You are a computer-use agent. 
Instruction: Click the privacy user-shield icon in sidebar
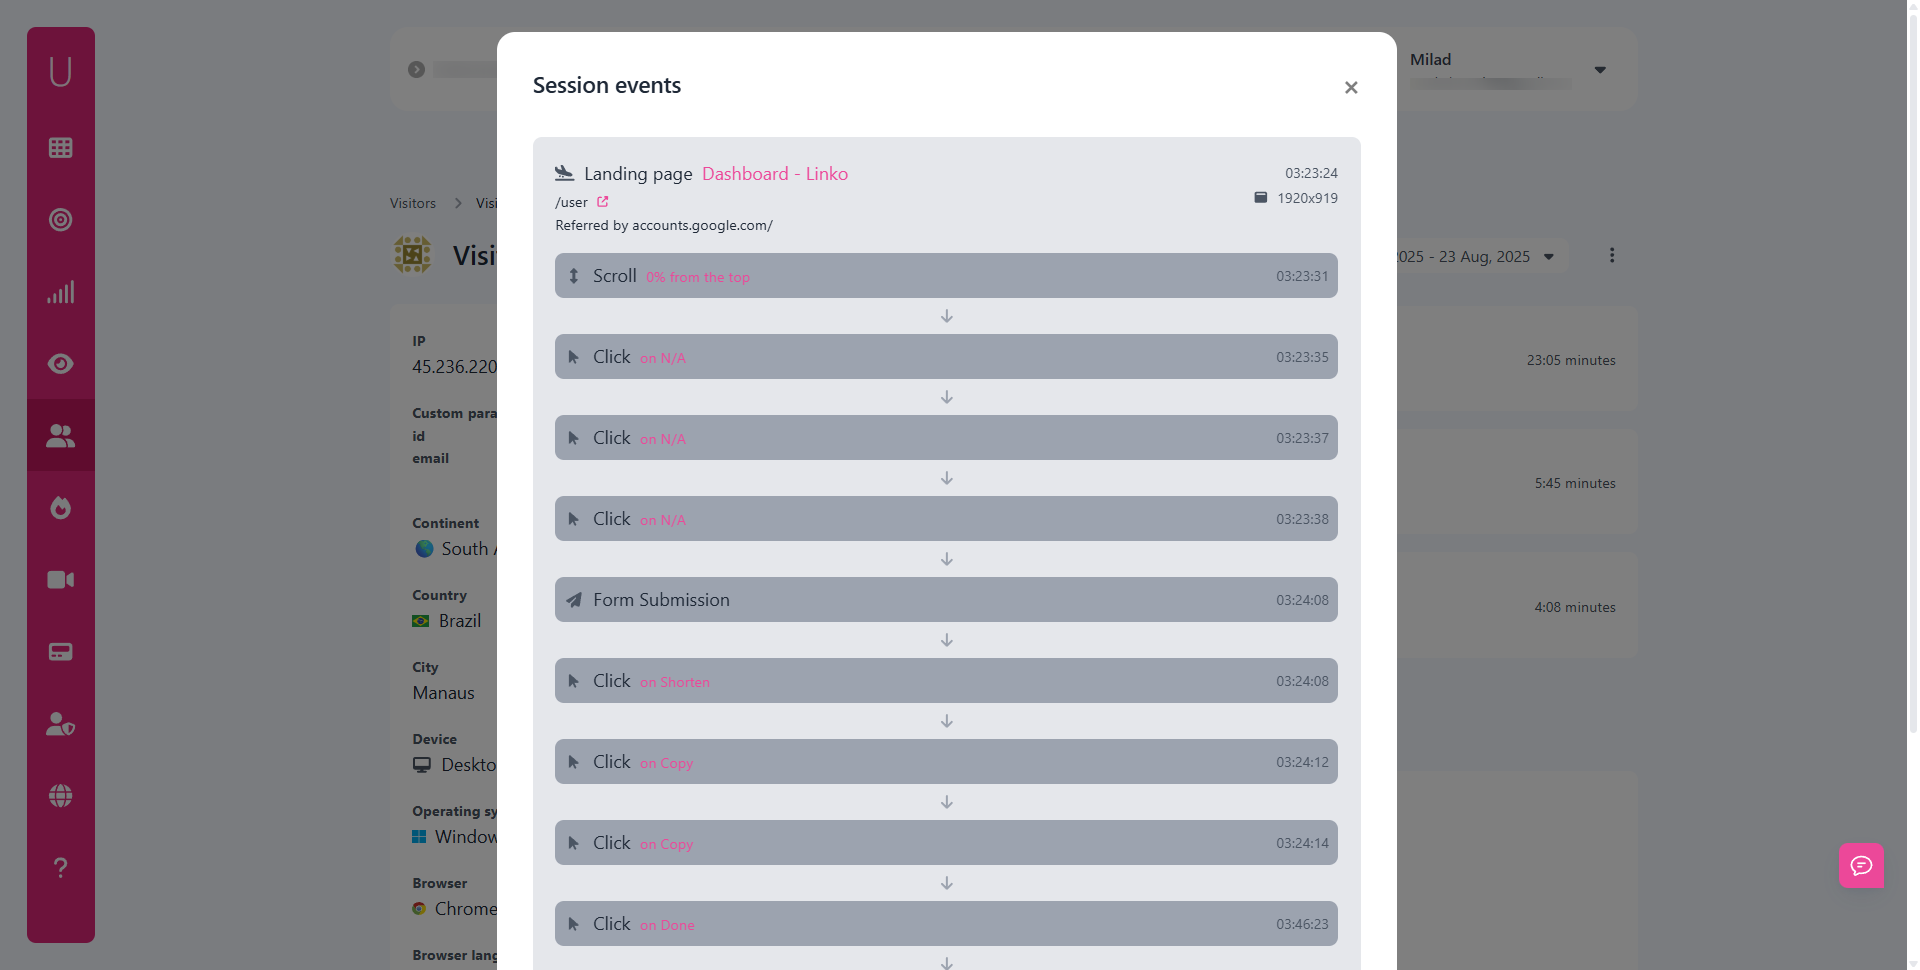click(60, 723)
